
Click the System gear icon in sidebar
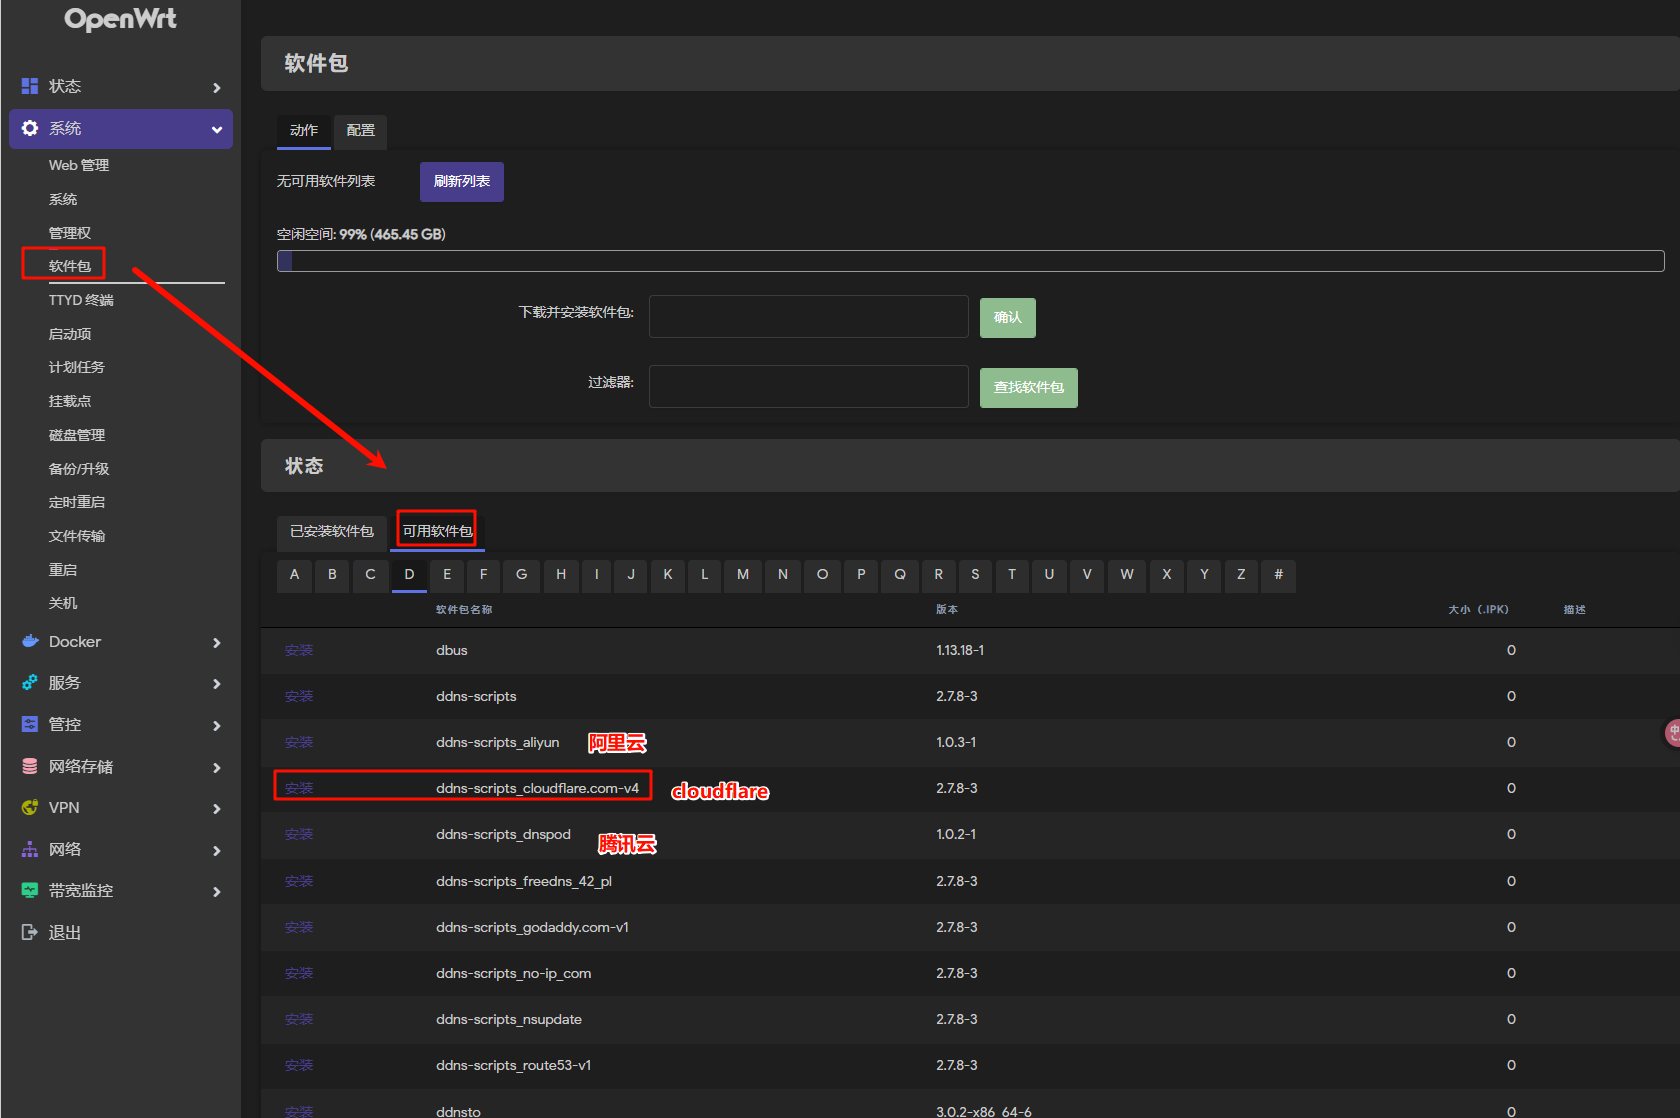click(30, 128)
